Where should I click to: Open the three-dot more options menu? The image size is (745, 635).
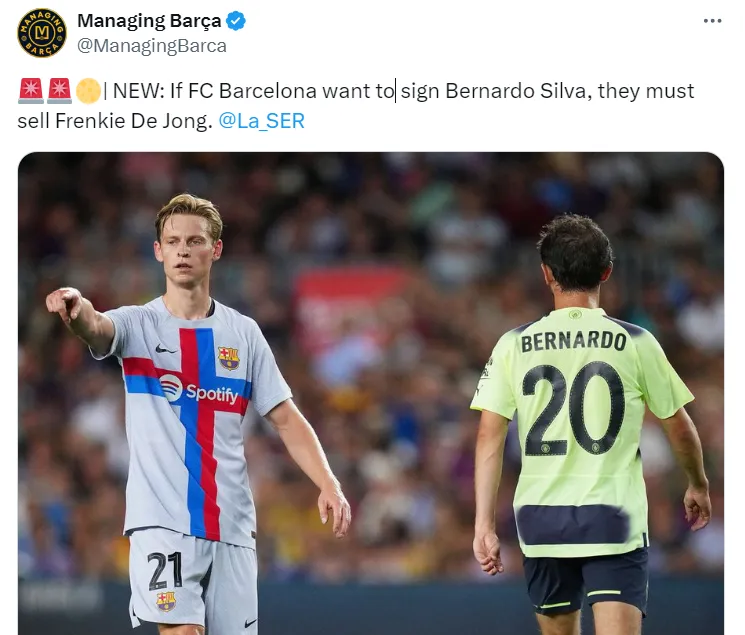tap(712, 21)
